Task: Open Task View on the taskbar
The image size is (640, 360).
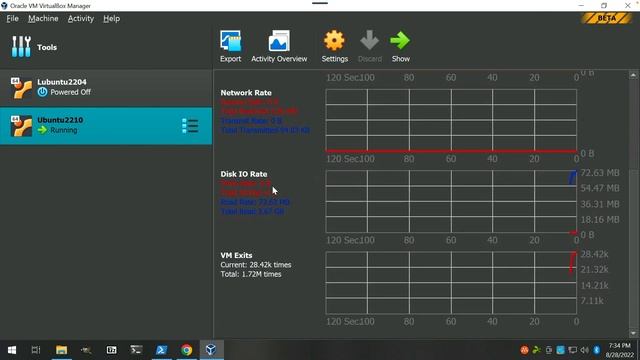Action: (36, 350)
